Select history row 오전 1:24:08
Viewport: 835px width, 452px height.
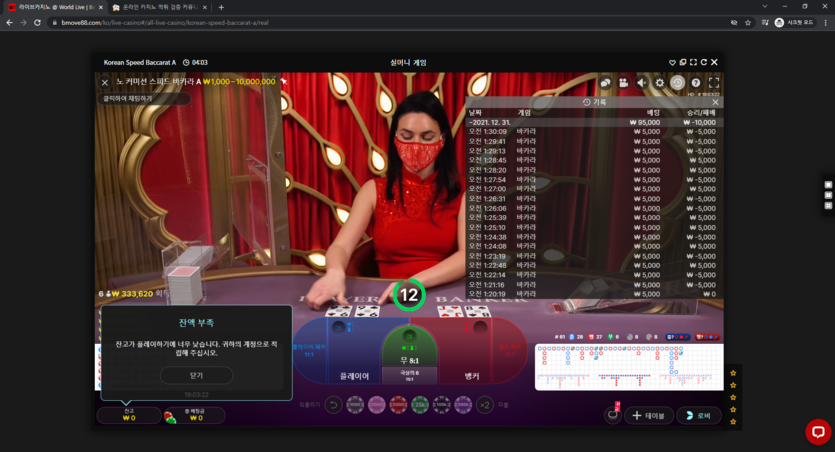(x=592, y=246)
